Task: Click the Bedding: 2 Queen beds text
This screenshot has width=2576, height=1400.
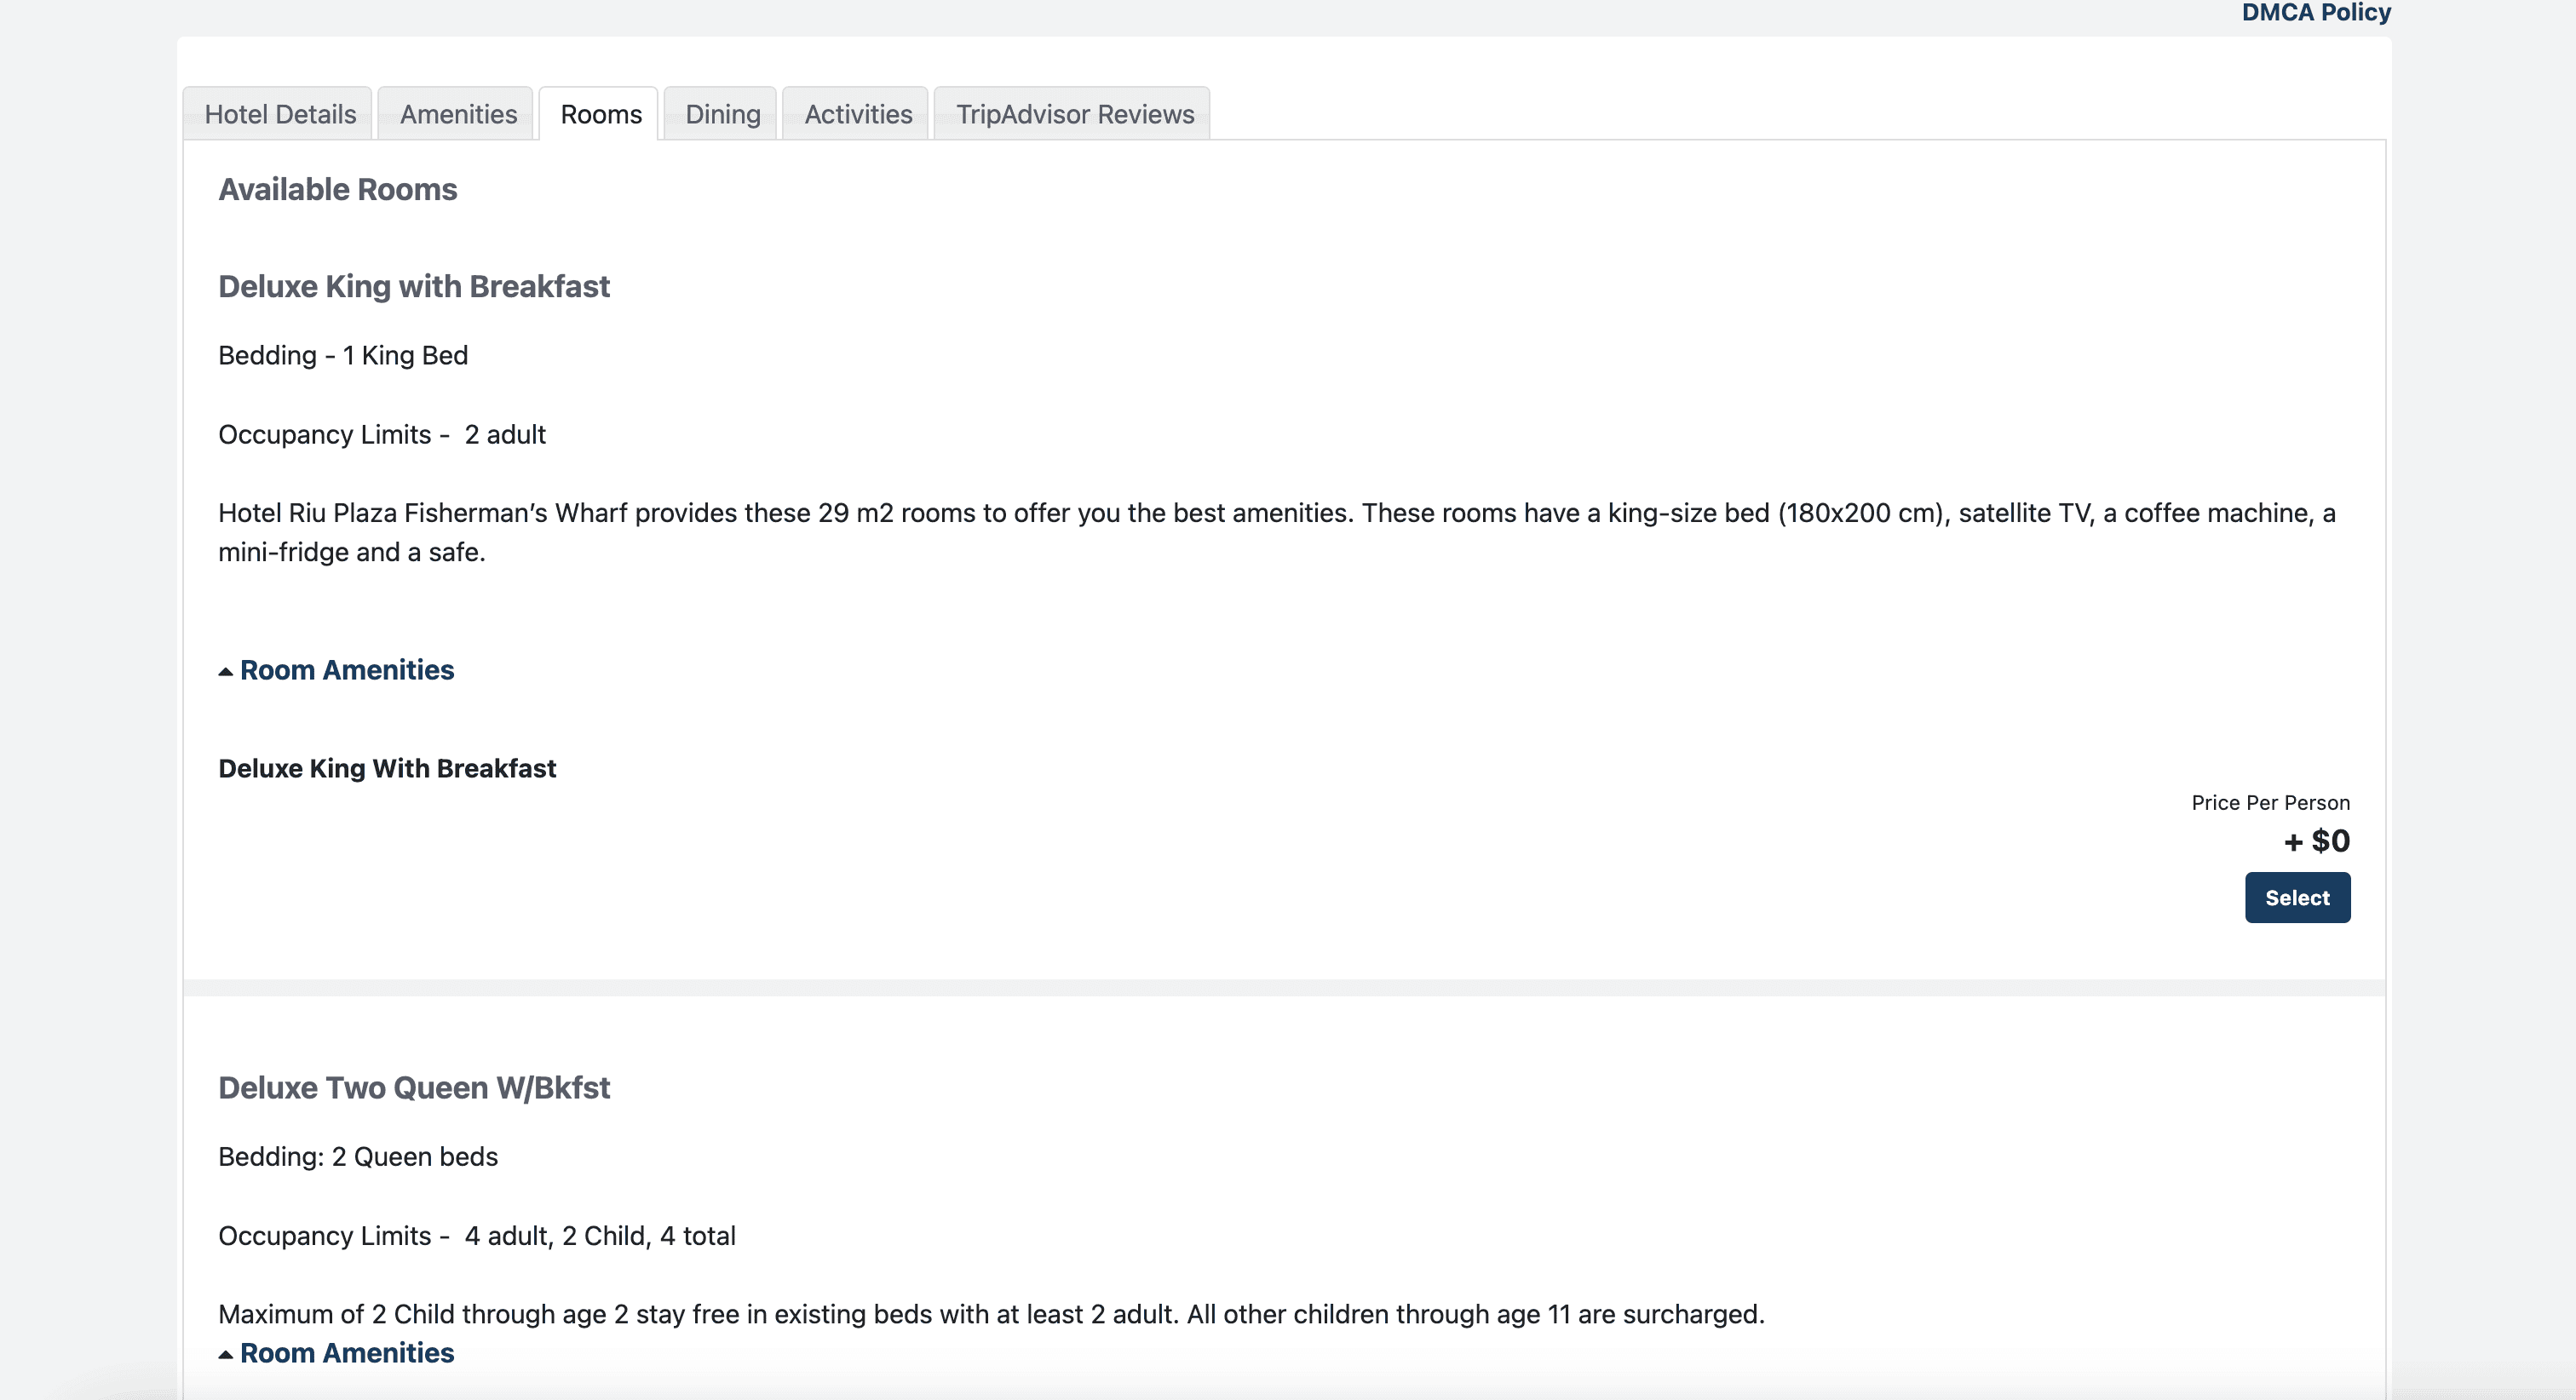Action: [x=358, y=1156]
